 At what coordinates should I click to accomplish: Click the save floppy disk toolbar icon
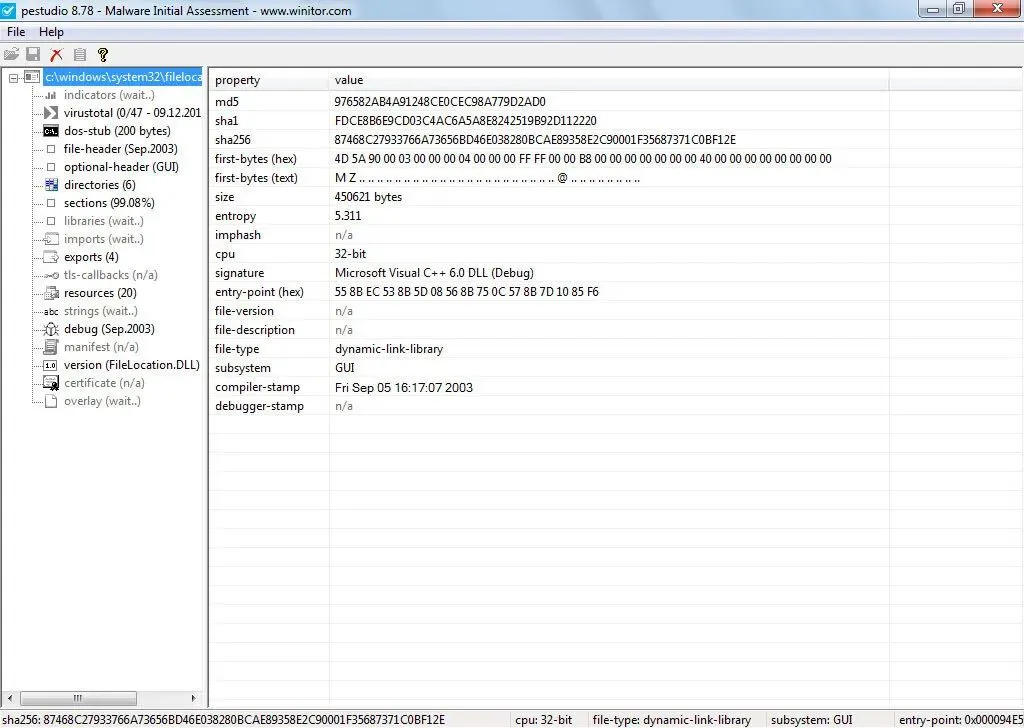(x=33, y=55)
